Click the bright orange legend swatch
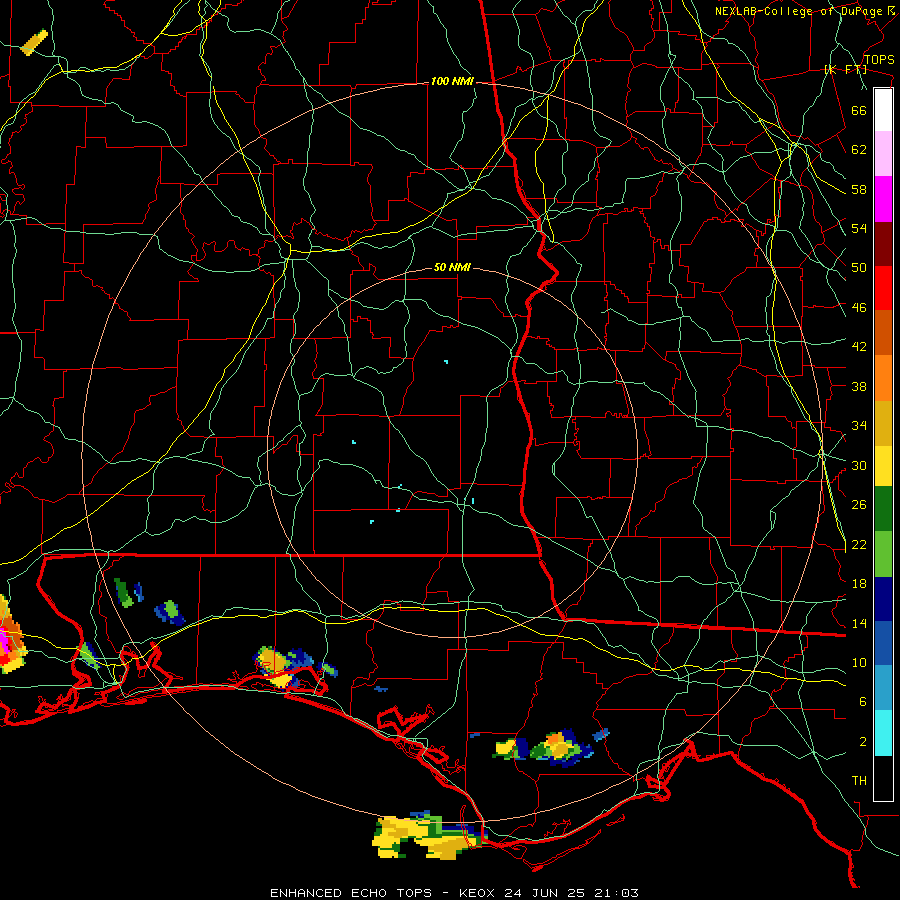The height and width of the screenshot is (900, 900). pyautogui.click(x=883, y=378)
